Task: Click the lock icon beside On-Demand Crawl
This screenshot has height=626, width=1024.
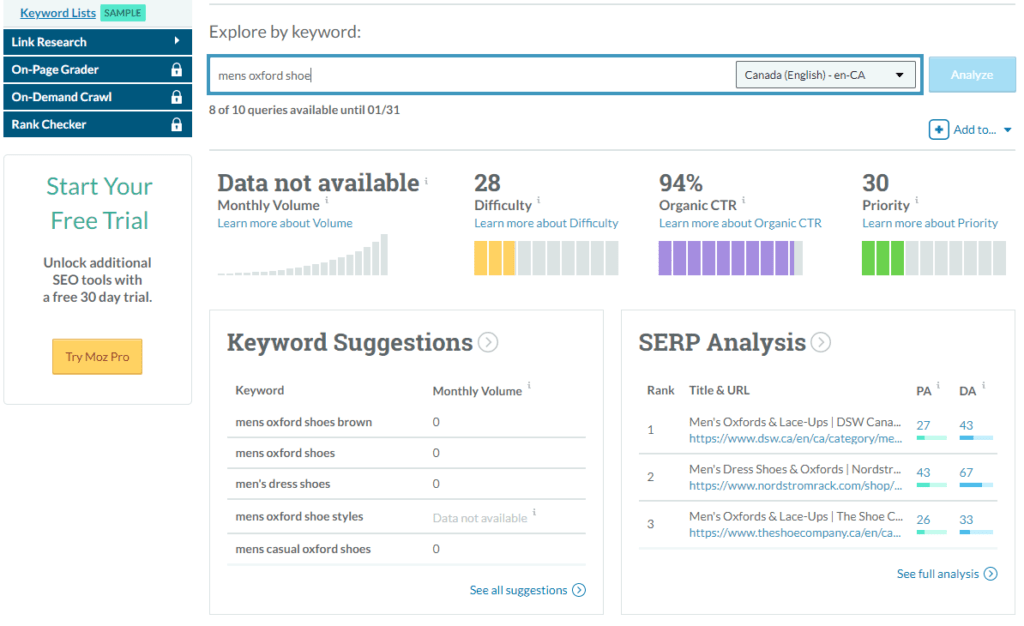Action: tap(176, 97)
